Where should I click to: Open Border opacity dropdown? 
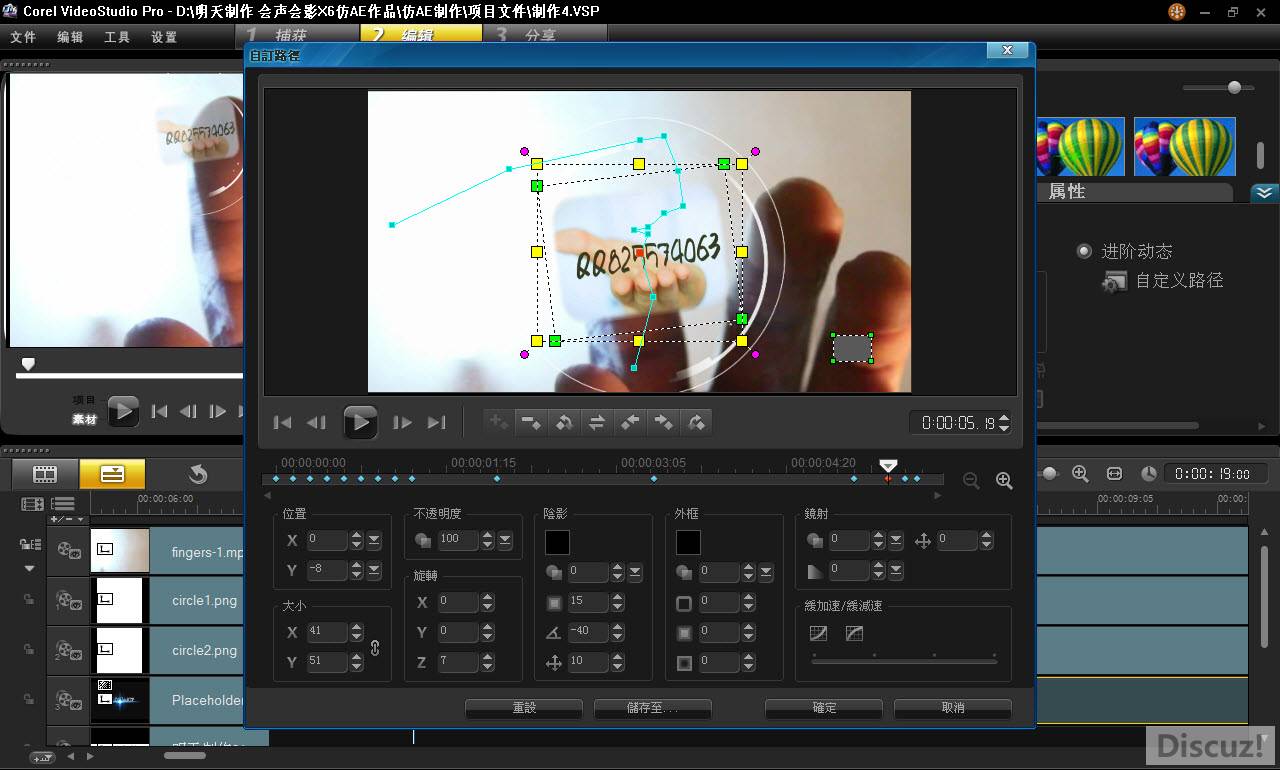point(766,572)
